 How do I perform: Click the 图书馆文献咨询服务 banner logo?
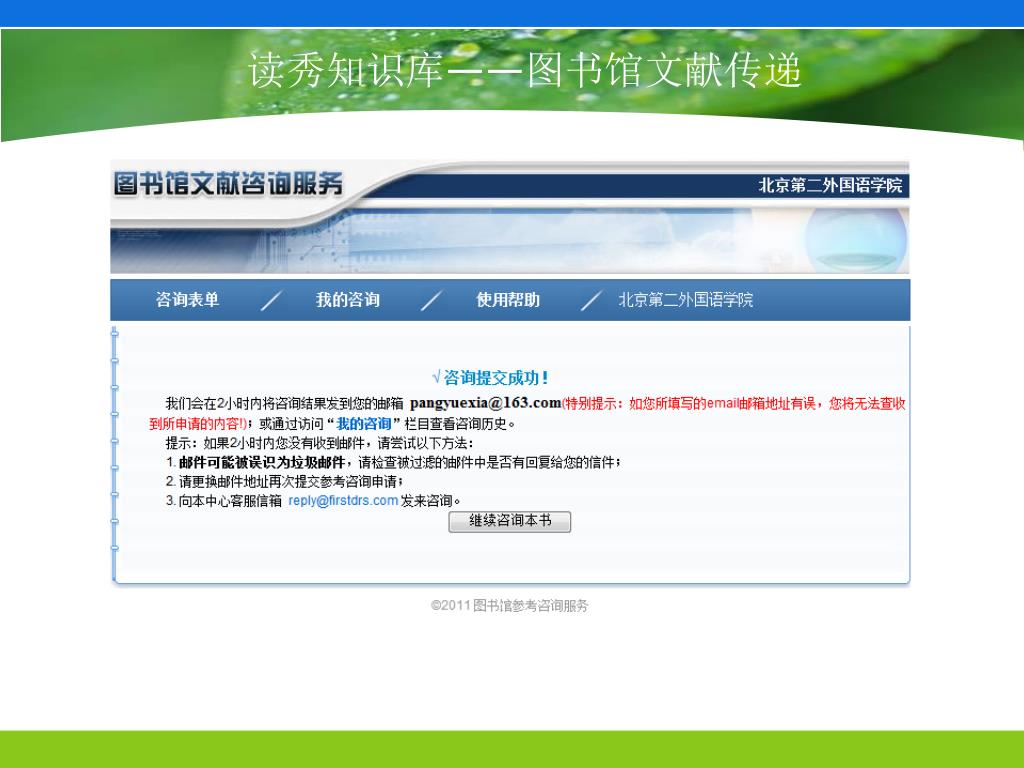[229, 184]
